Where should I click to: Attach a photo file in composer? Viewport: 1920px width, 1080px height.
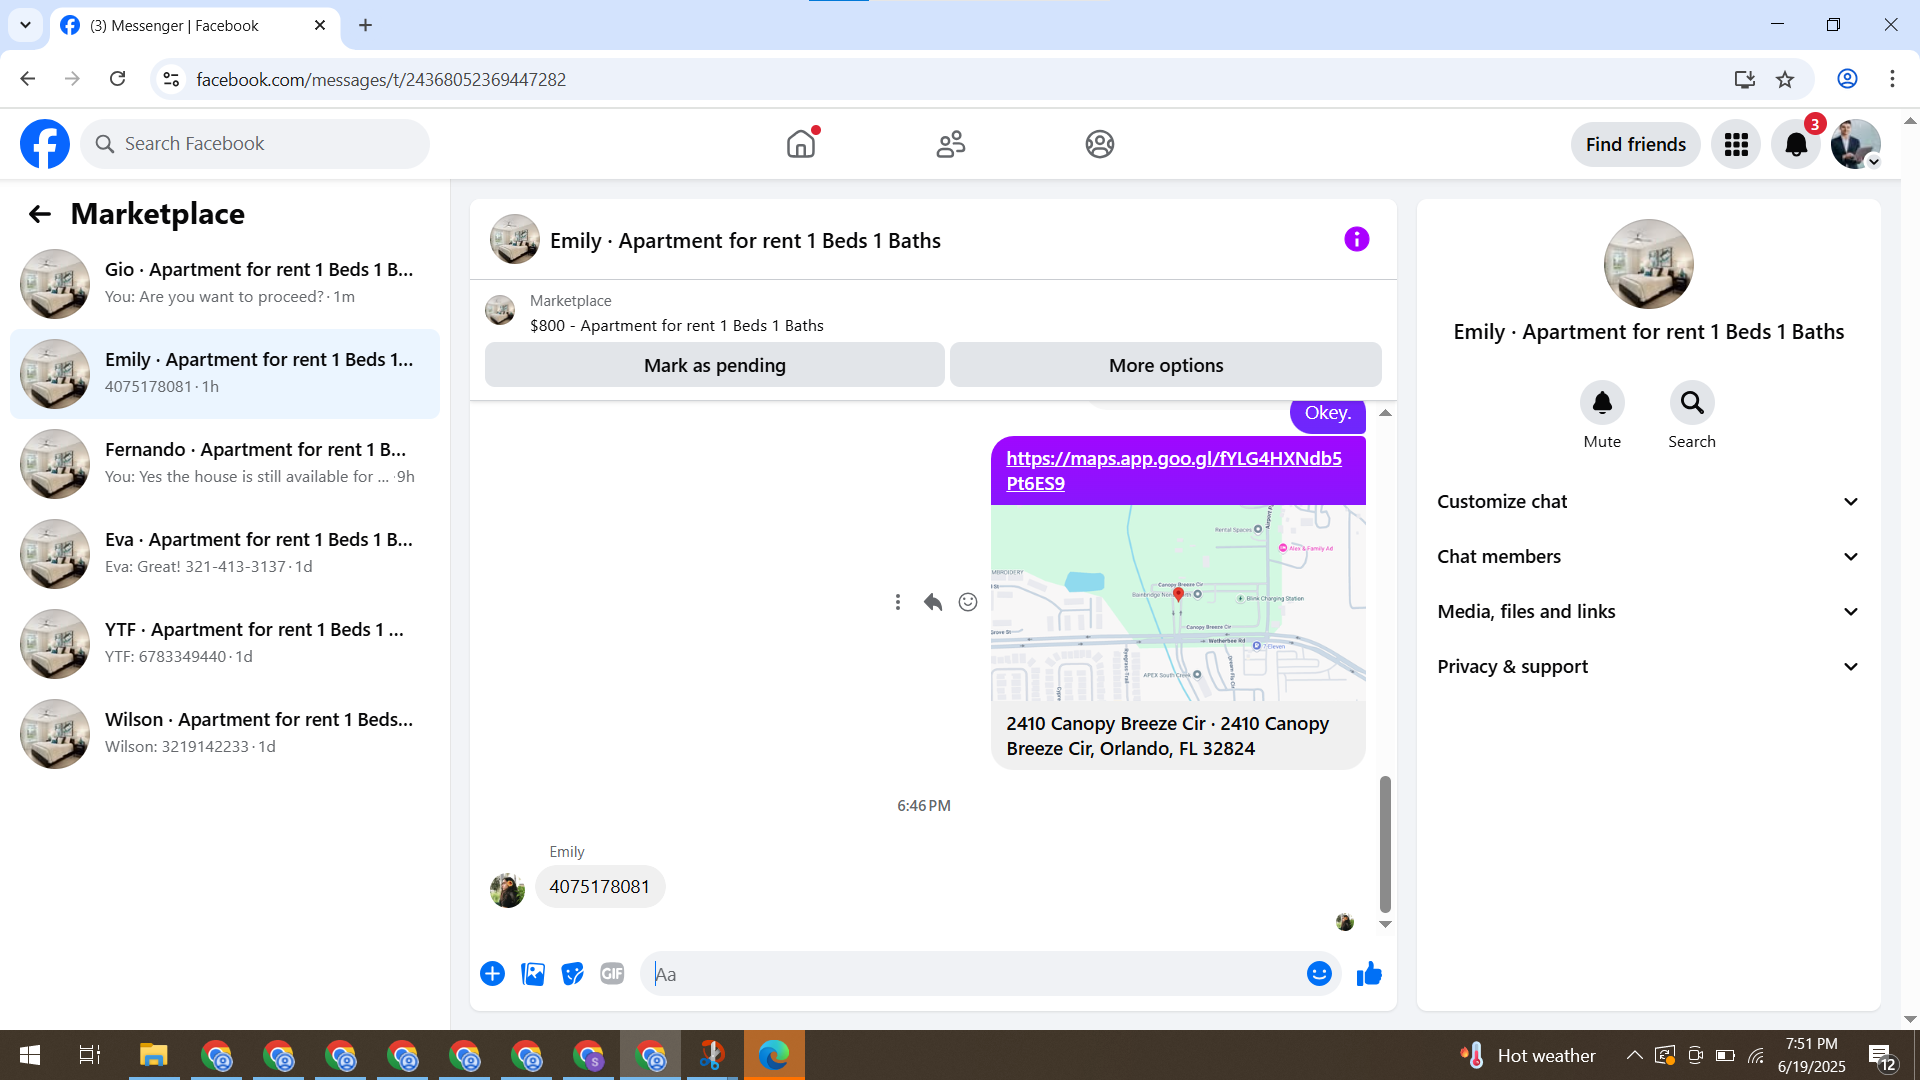point(533,974)
